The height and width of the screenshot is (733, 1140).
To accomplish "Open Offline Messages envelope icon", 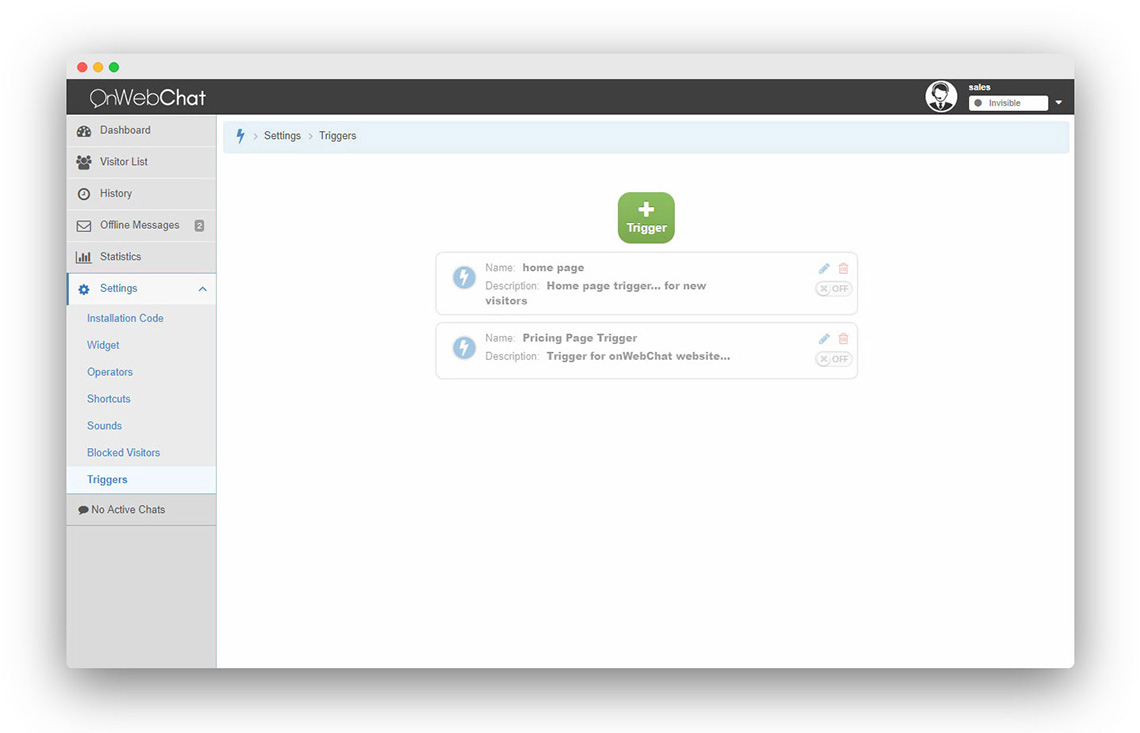I will click(x=84, y=224).
